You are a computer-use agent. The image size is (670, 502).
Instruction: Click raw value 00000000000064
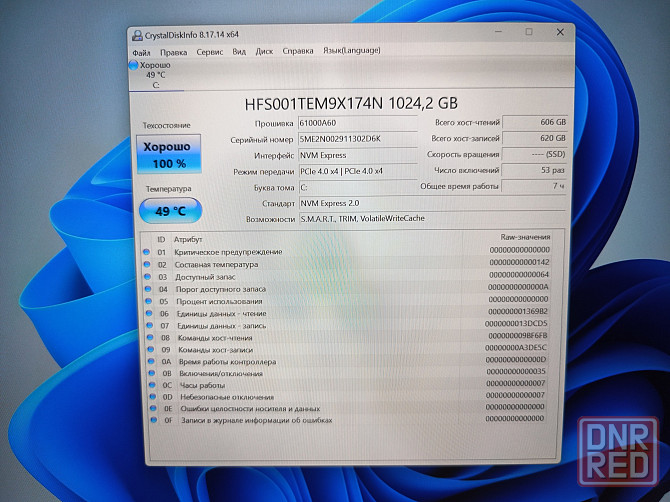(519, 274)
